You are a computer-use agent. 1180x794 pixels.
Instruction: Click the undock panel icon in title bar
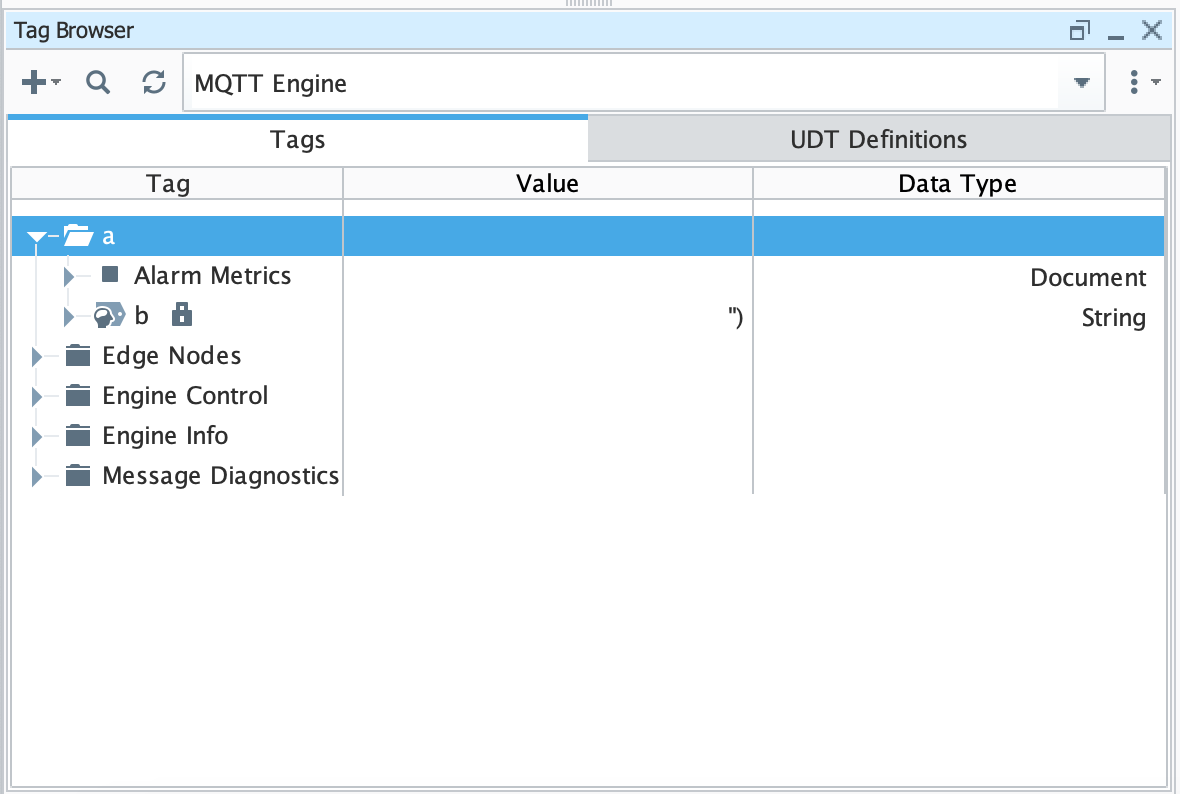click(x=1079, y=31)
